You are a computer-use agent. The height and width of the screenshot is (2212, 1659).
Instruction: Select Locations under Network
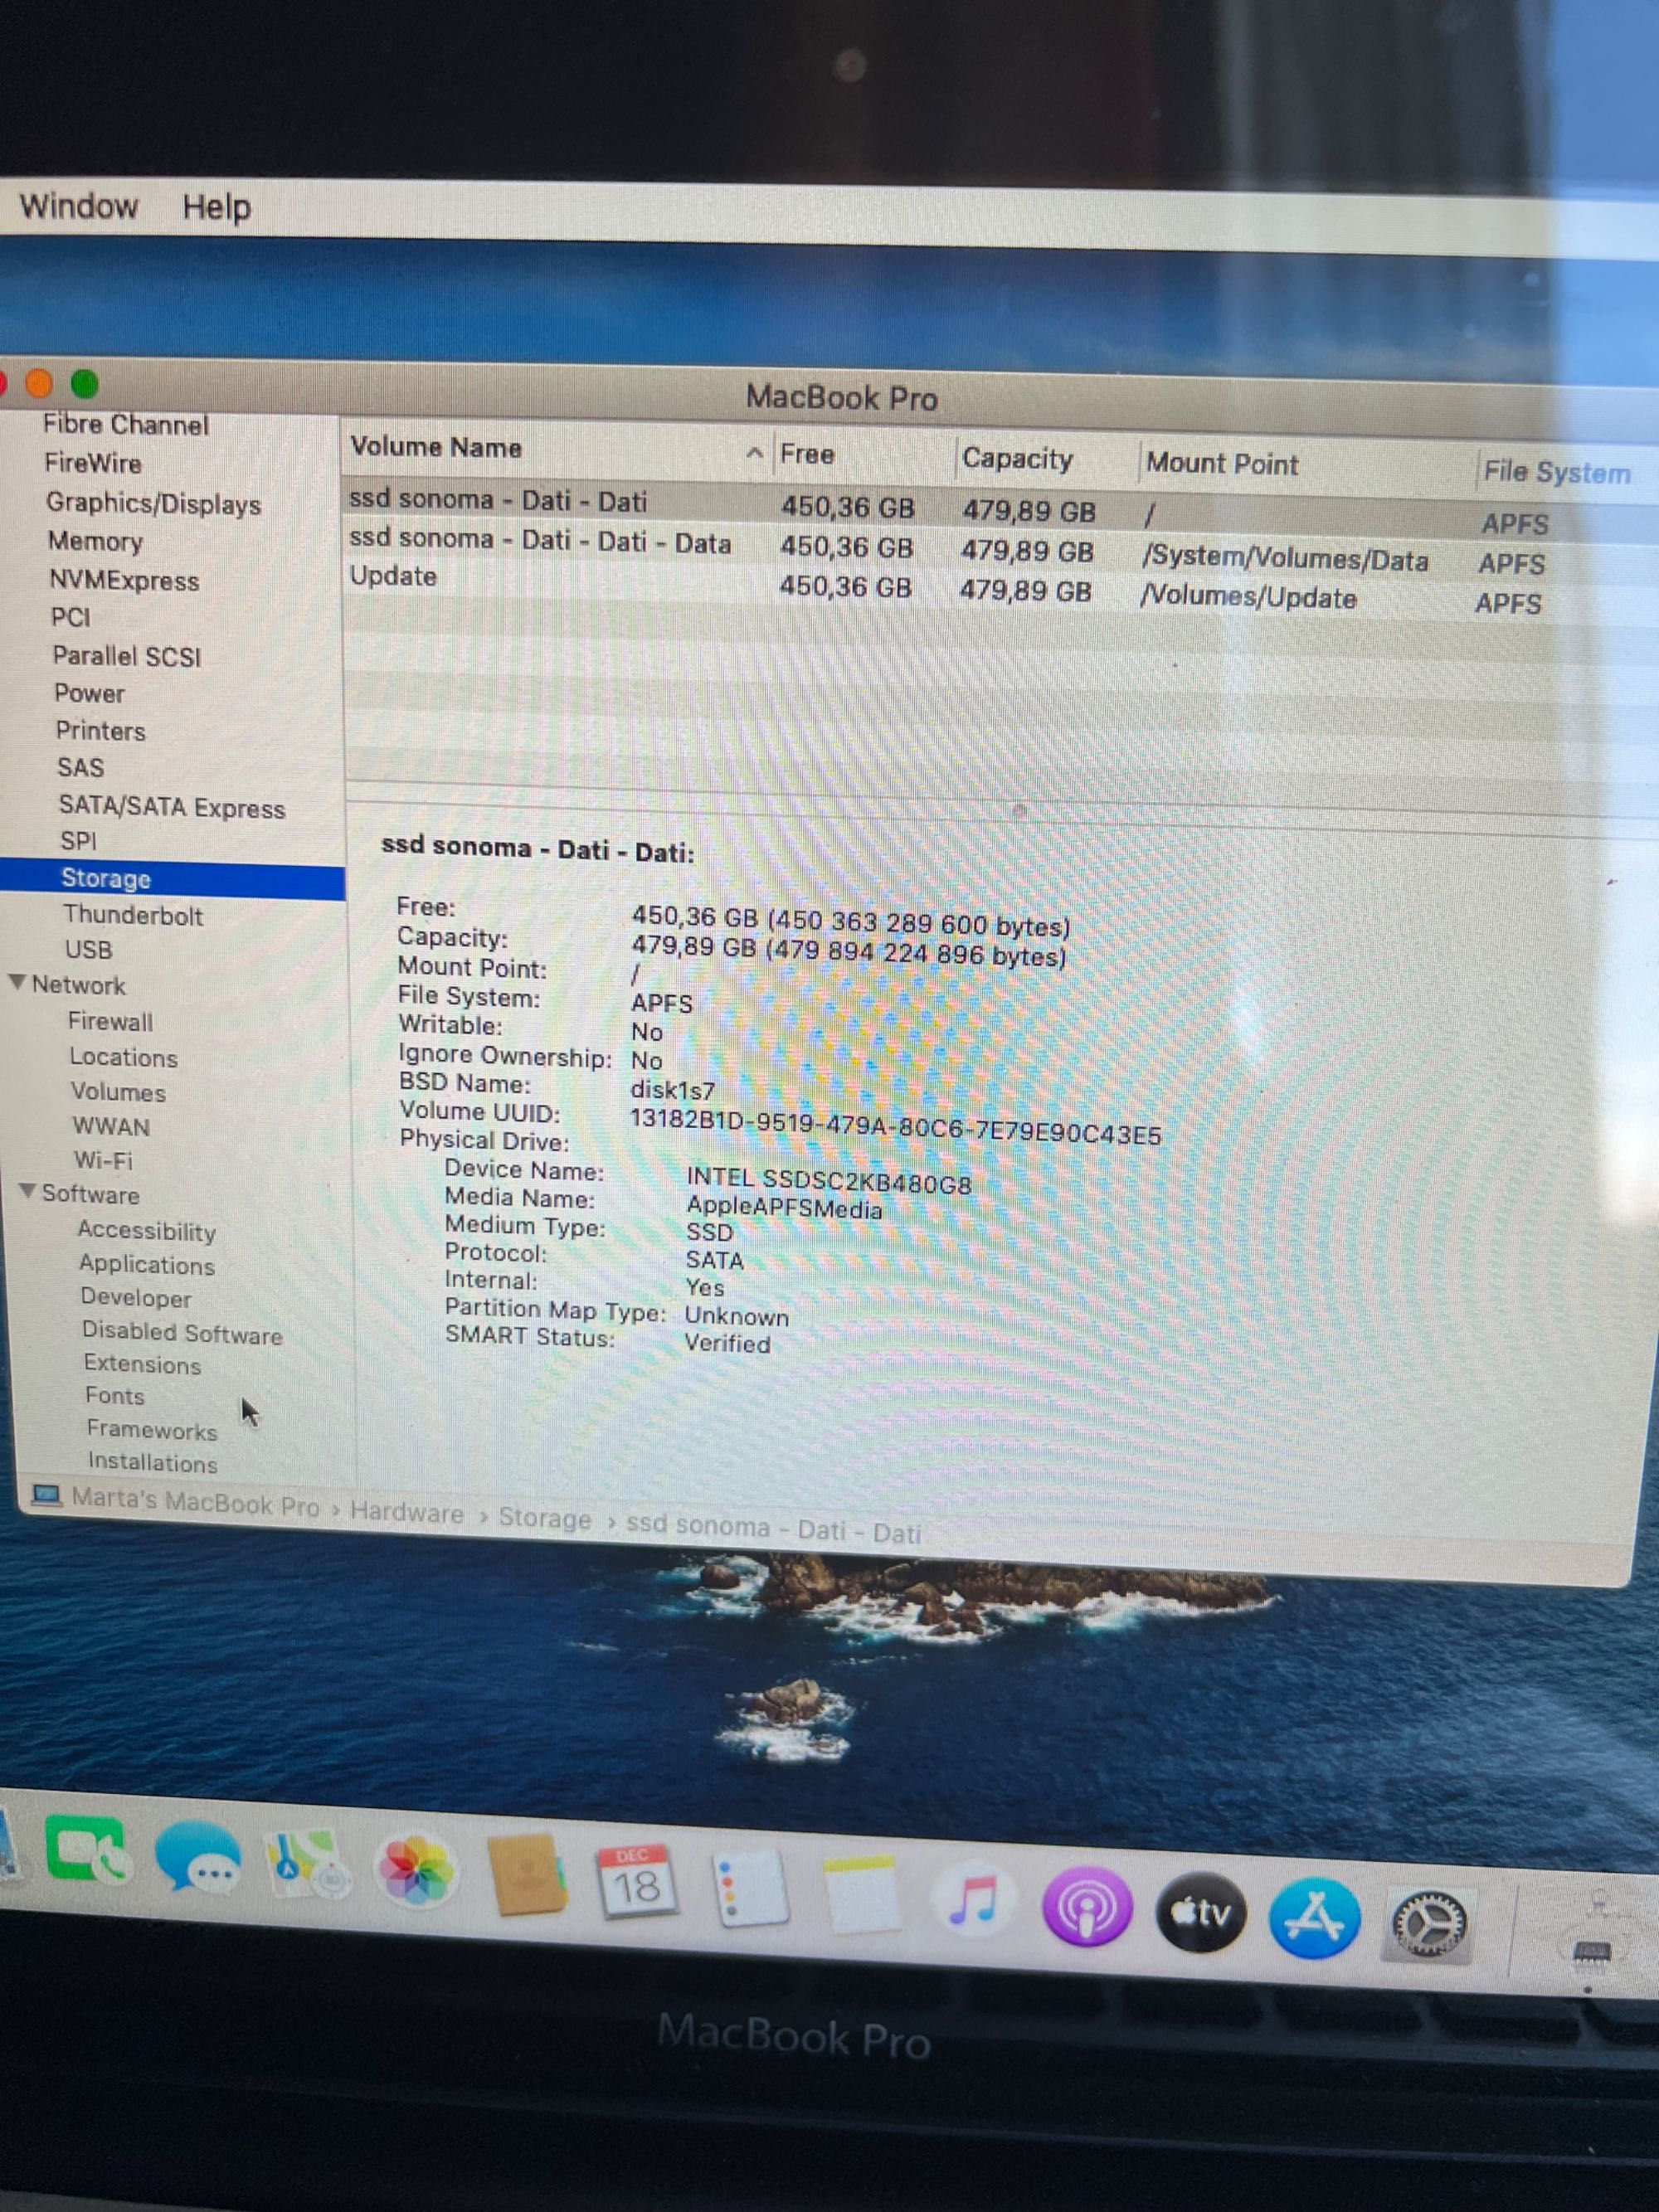click(x=123, y=1057)
